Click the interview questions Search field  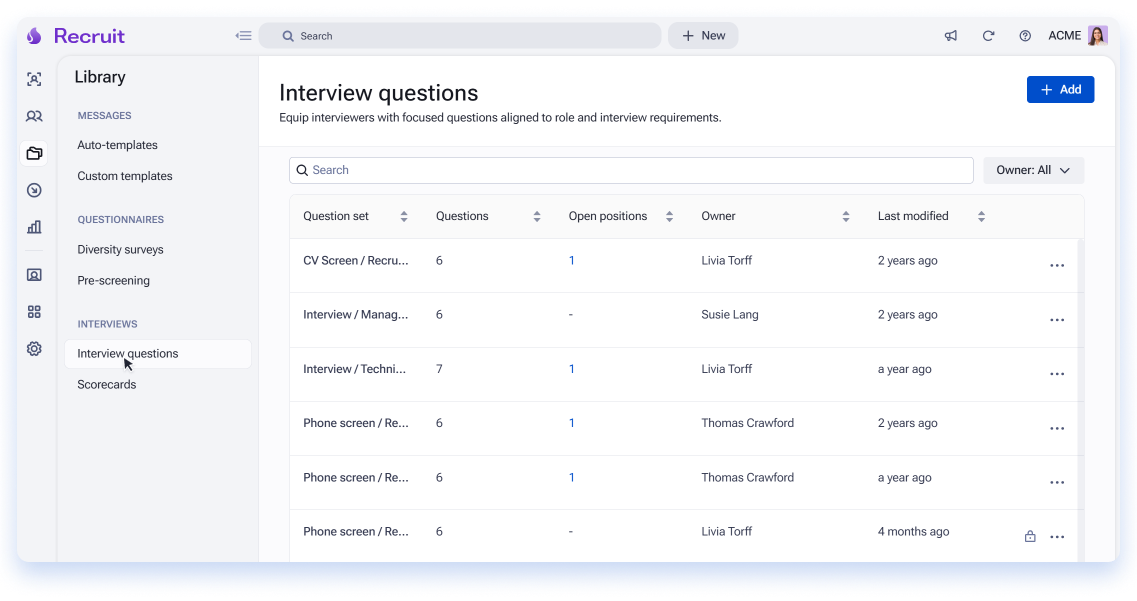pos(631,170)
